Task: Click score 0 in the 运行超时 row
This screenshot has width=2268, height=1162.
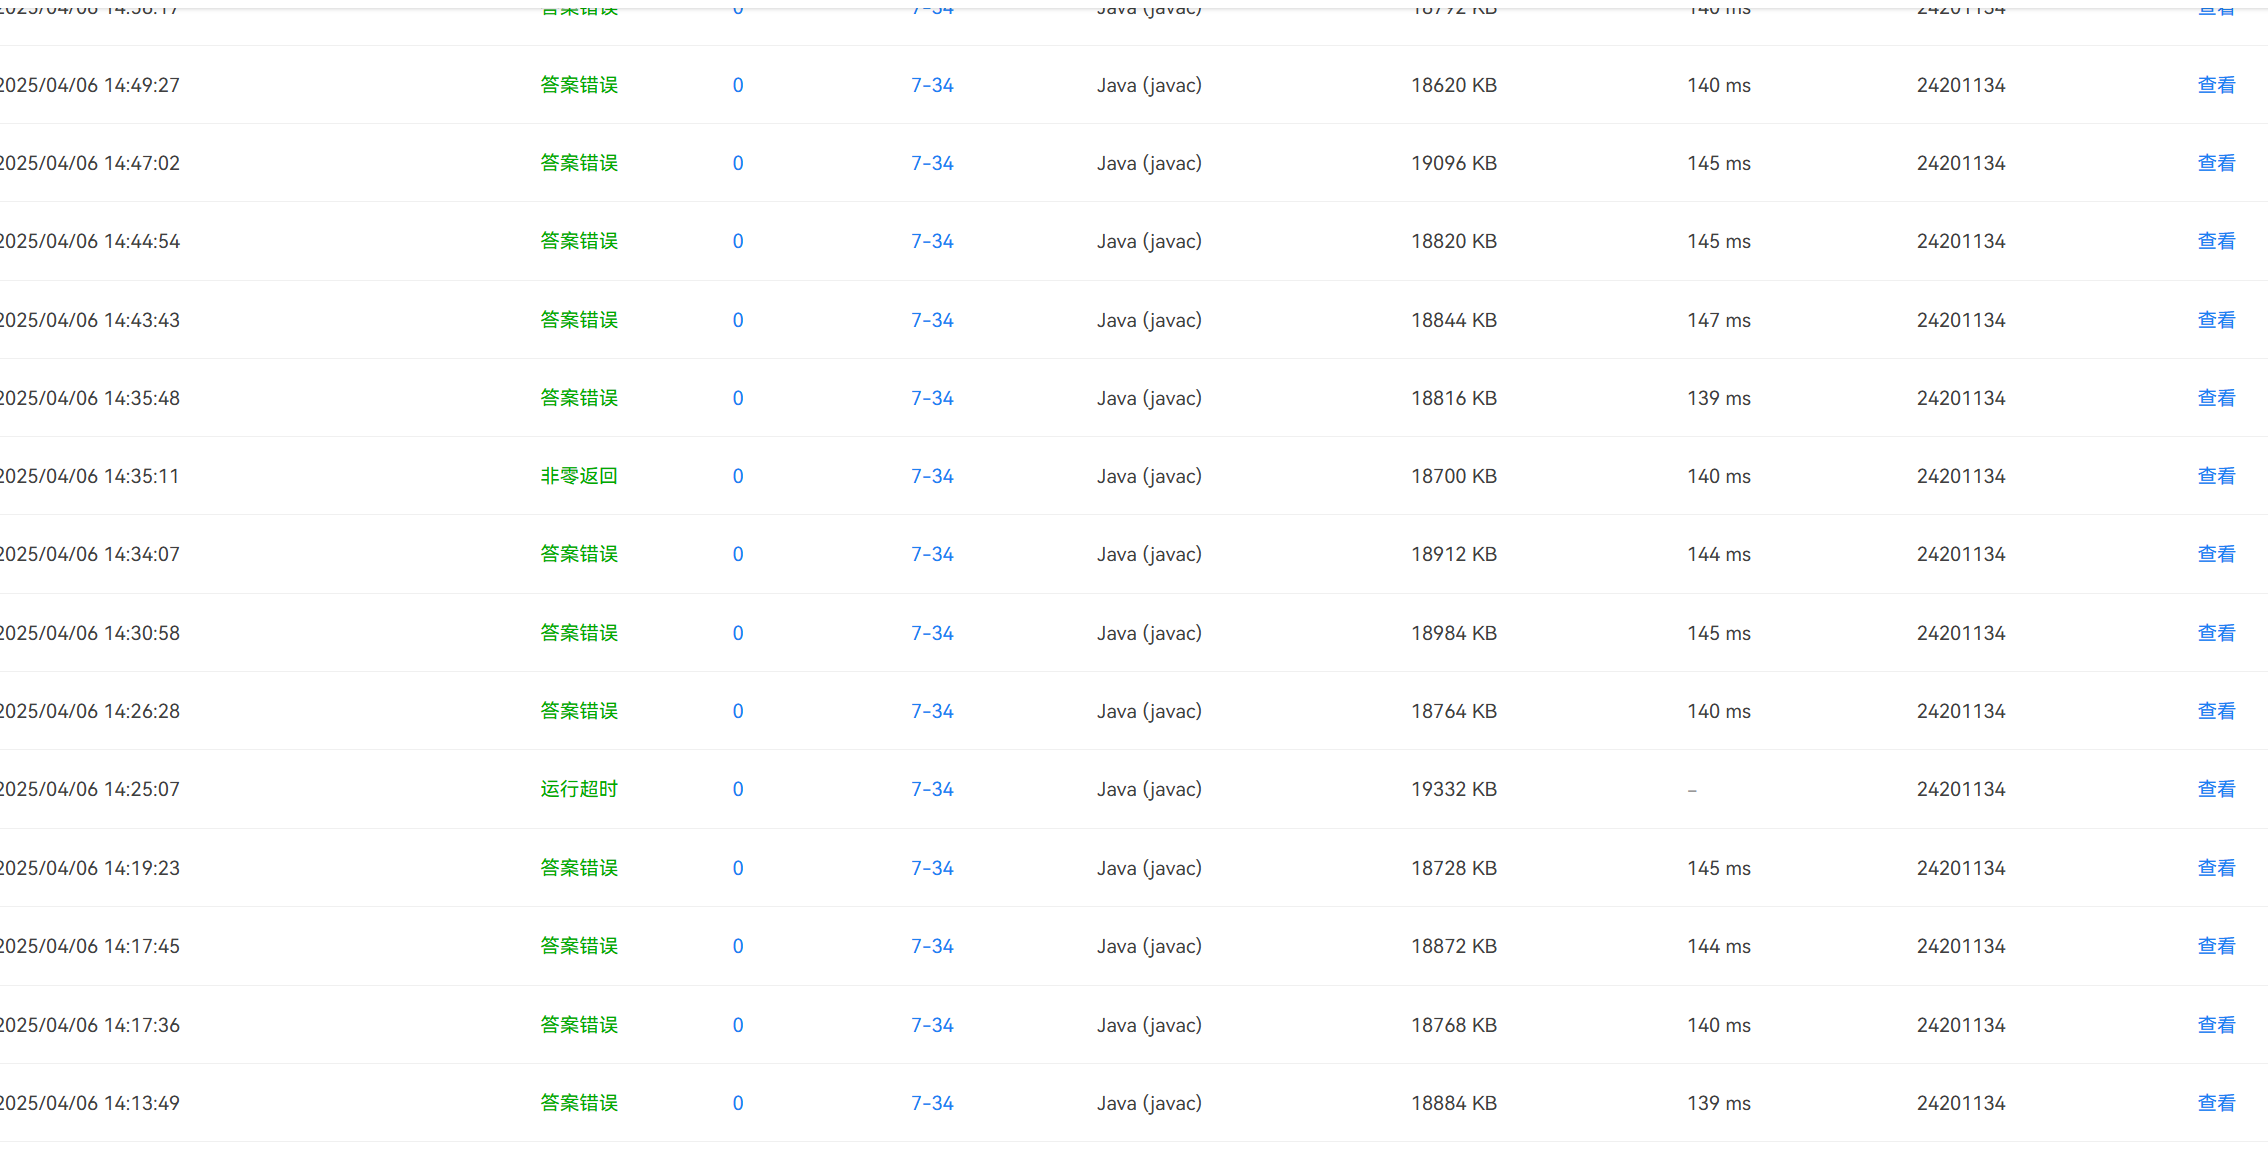Action: pyautogui.click(x=737, y=789)
